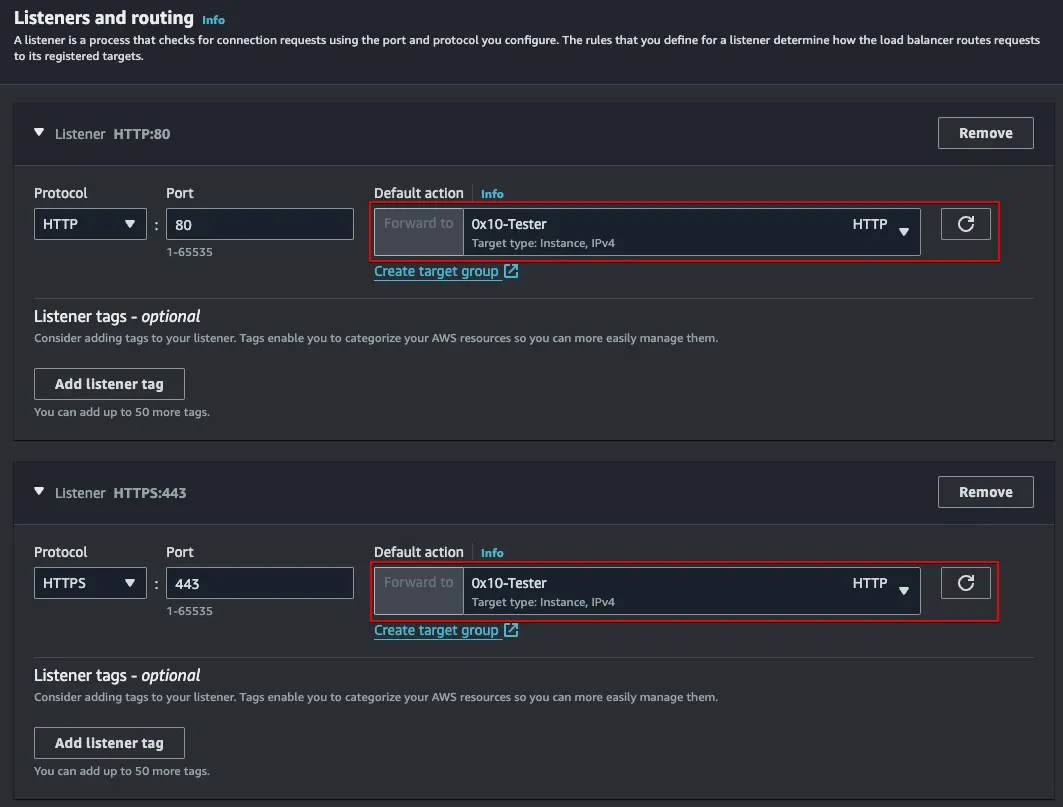The image size is (1063, 807).
Task: Remove the HTTPS:443 listener
Action: point(985,492)
